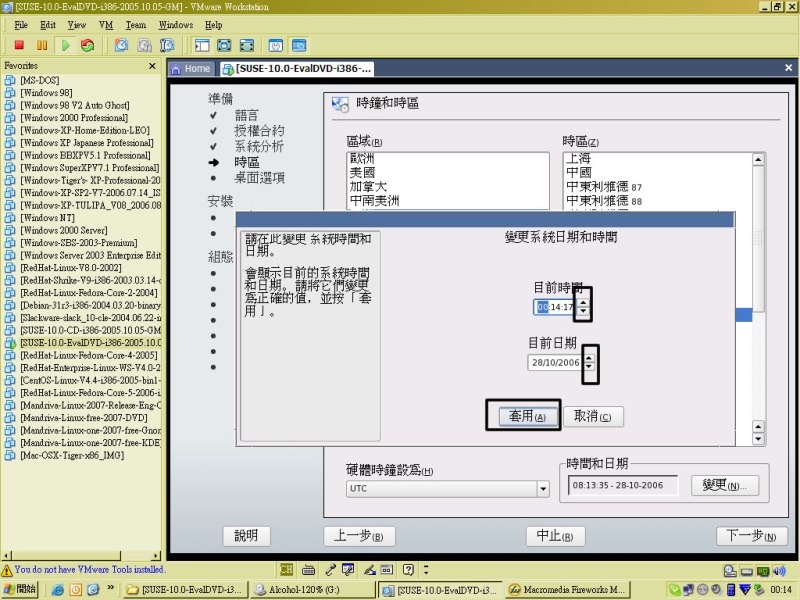Image resolution: width=800 pixels, height=600 pixels.
Task: Click the Revert to Snapshot icon
Action: click(144, 45)
